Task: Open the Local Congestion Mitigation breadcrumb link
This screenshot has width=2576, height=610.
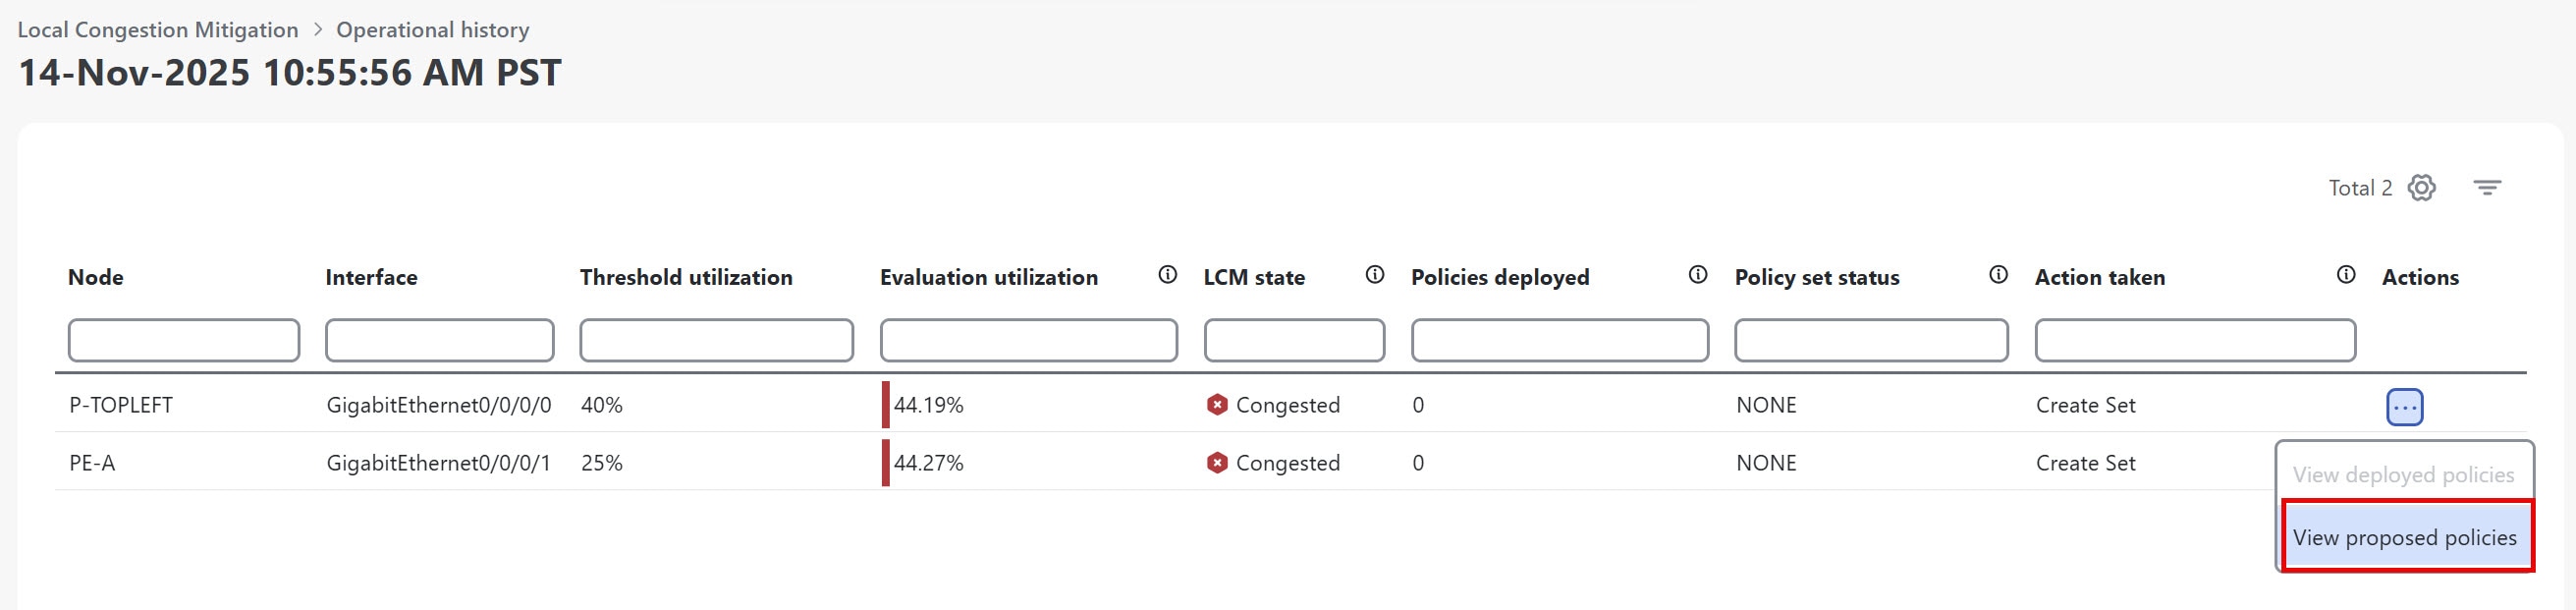Action: click(160, 29)
